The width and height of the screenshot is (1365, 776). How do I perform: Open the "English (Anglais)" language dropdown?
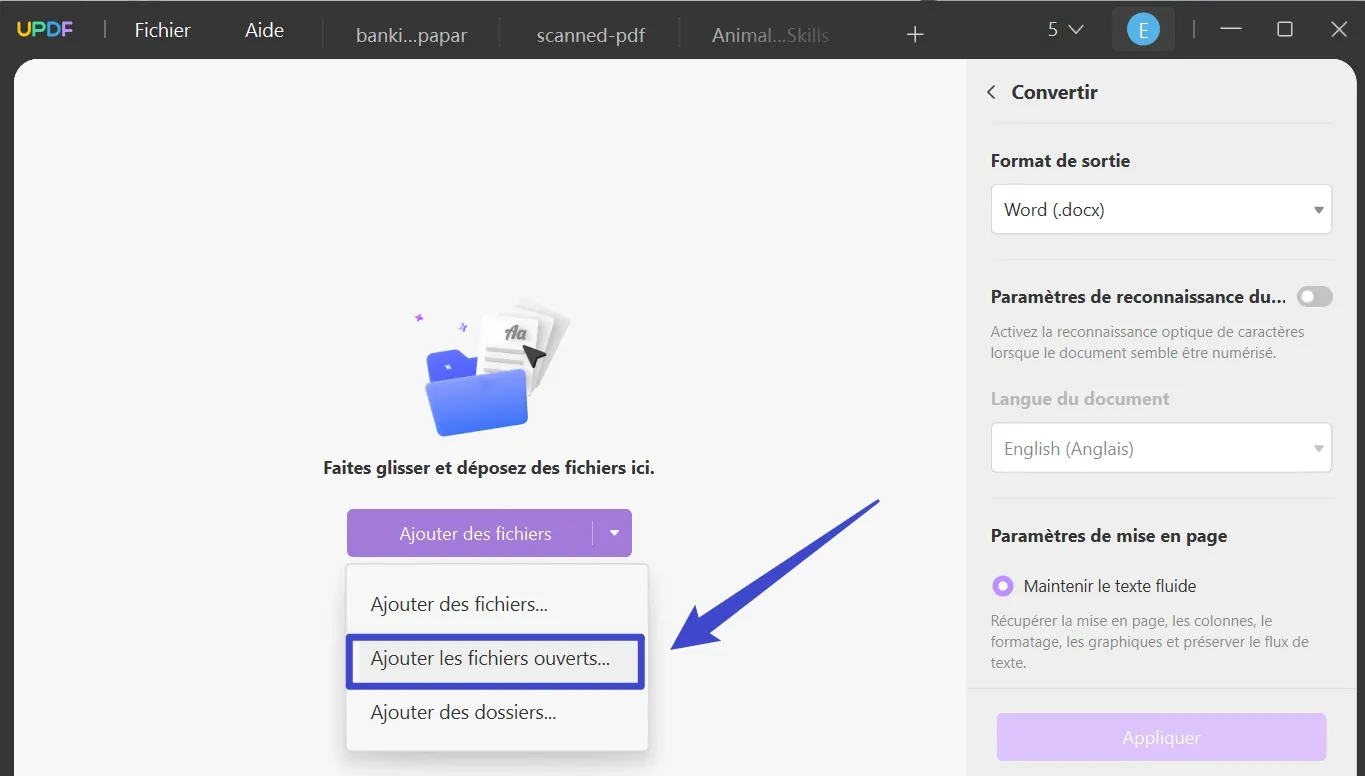coord(1159,448)
